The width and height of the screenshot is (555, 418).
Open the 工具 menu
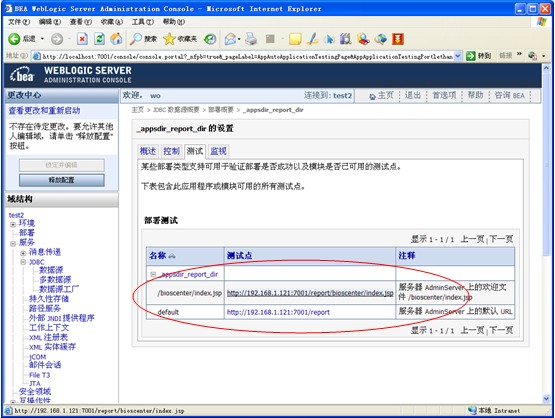click(143, 22)
